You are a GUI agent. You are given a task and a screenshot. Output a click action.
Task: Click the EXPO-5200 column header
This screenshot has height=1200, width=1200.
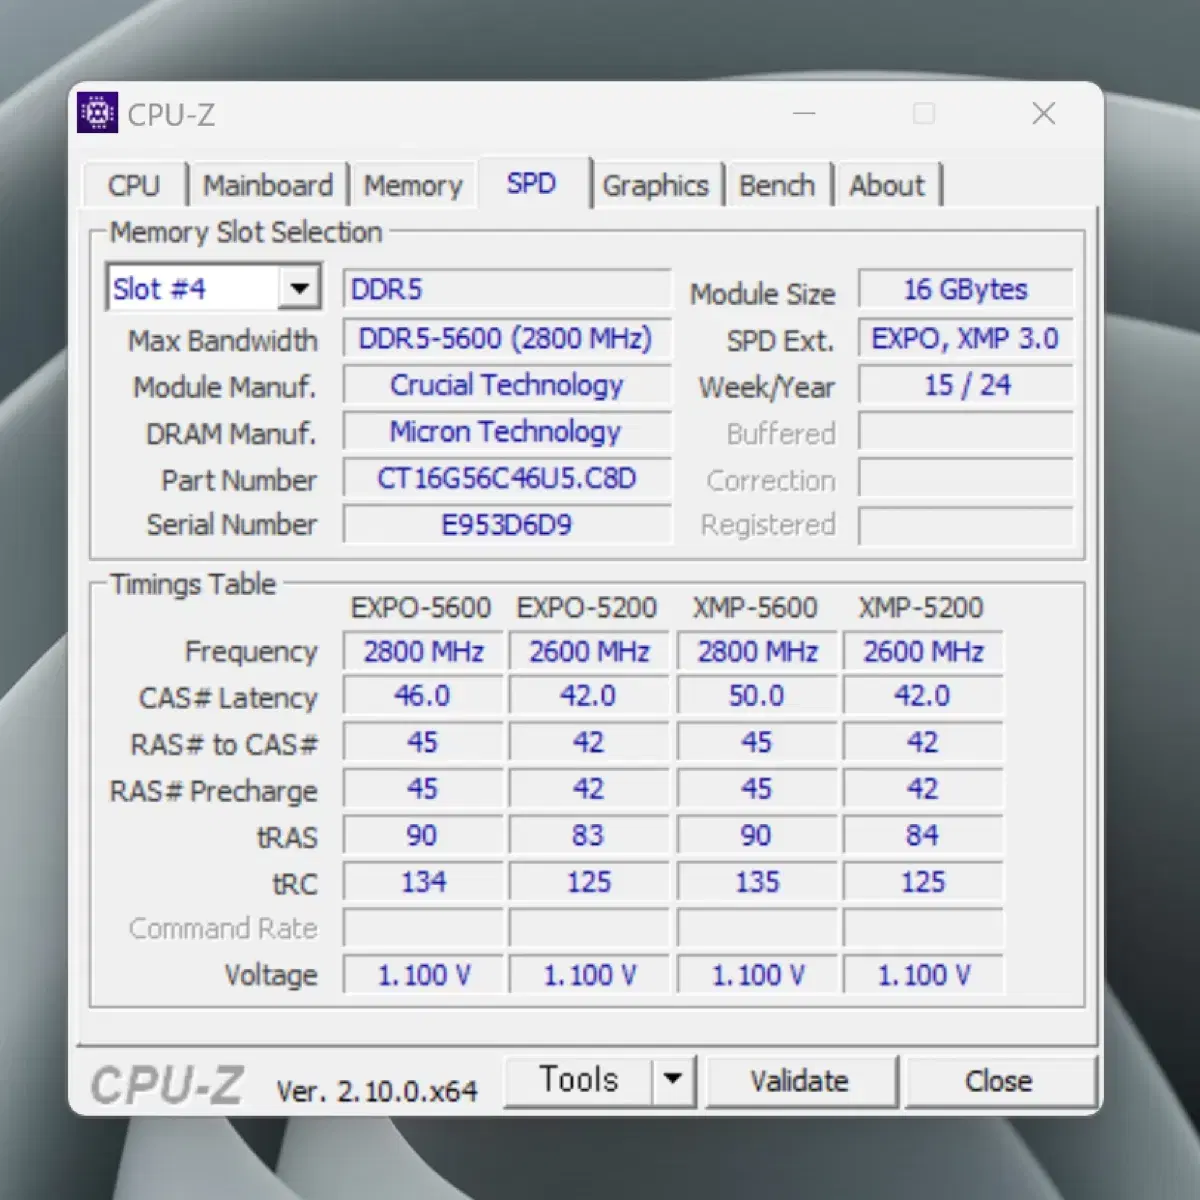point(587,608)
